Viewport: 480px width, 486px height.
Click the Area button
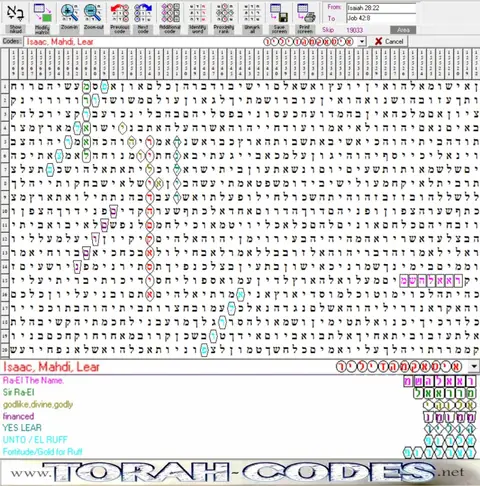[403, 30]
